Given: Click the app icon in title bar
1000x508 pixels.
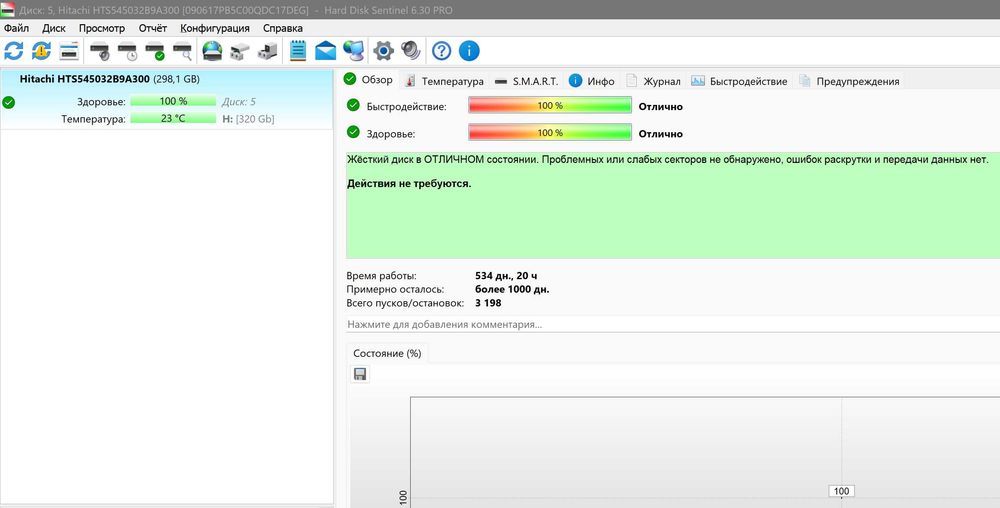Looking at the screenshot, I should tap(8, 10).
